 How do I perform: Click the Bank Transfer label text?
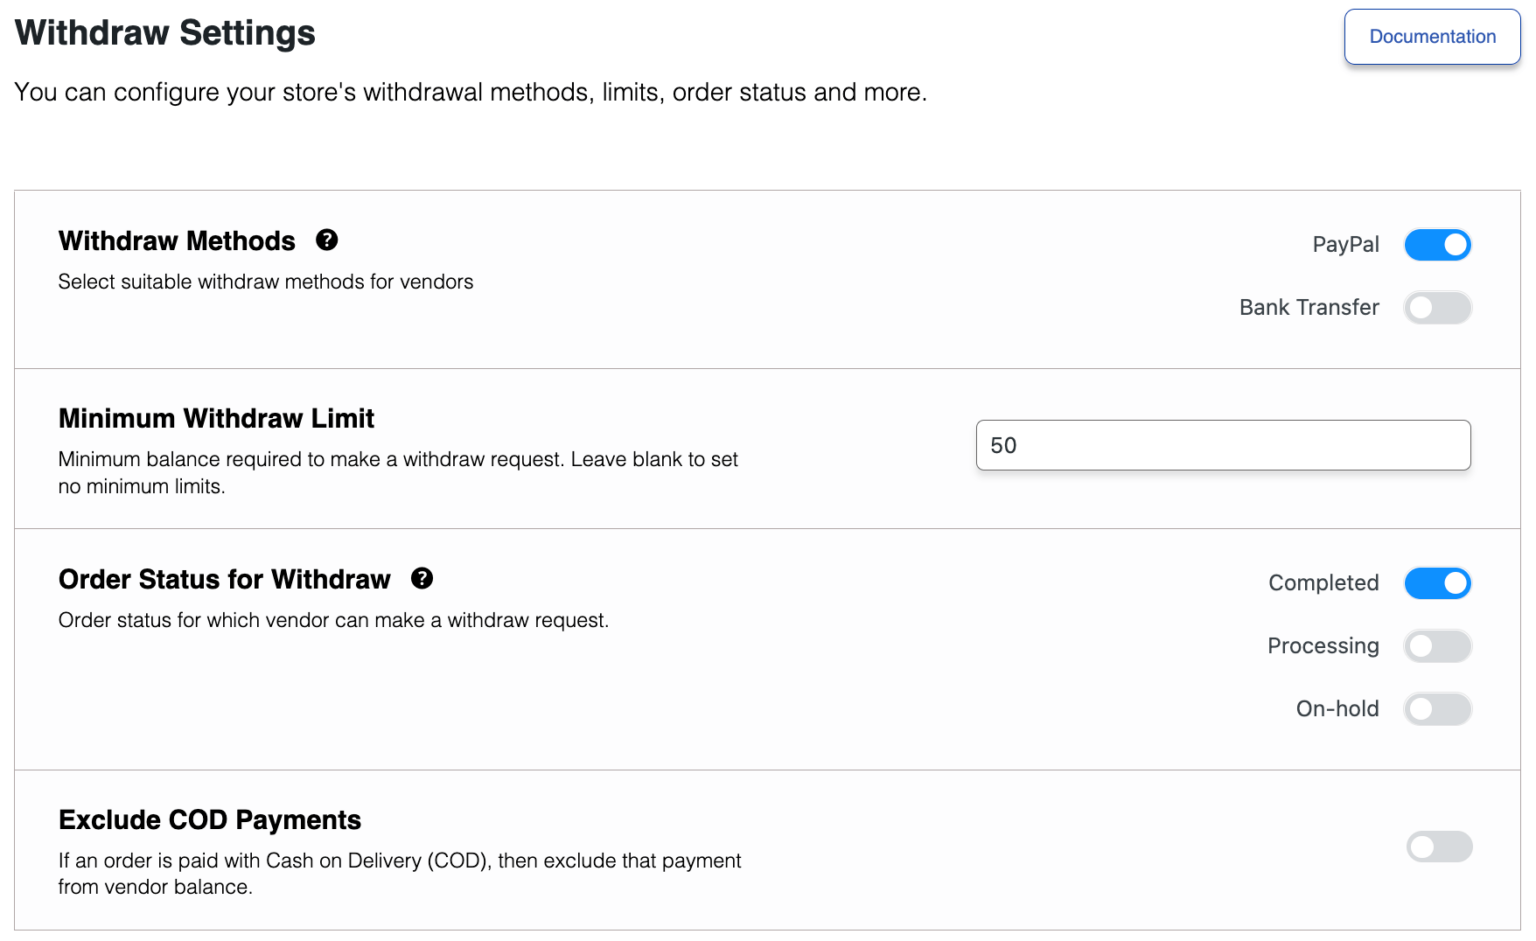point(1309,307)
